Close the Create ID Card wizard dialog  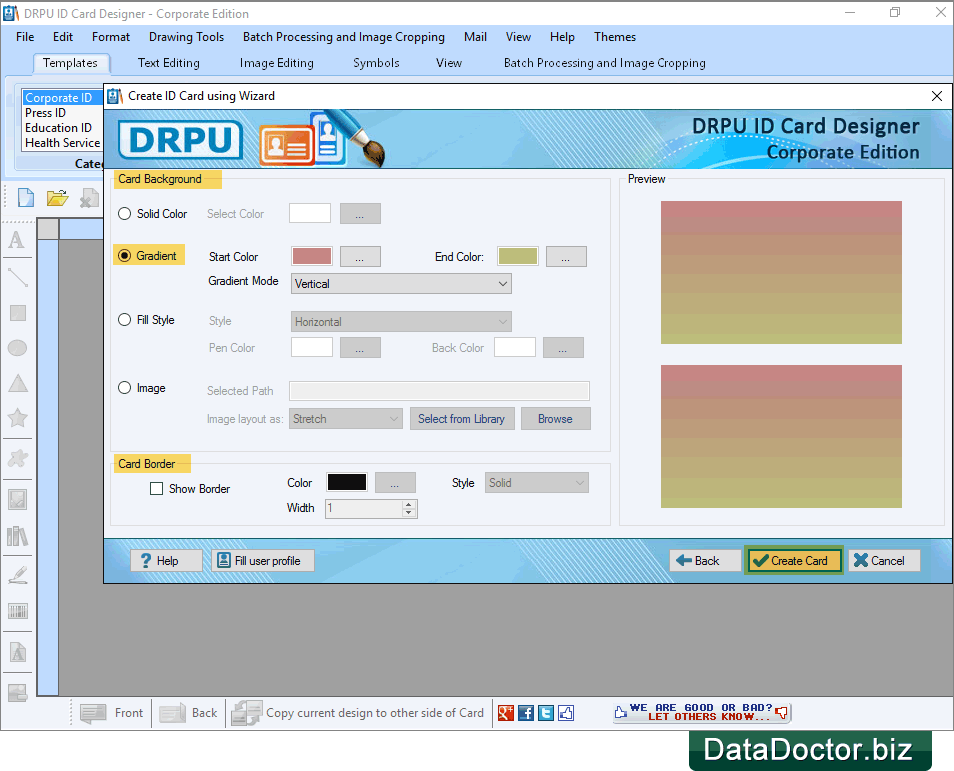coord(937,96)
